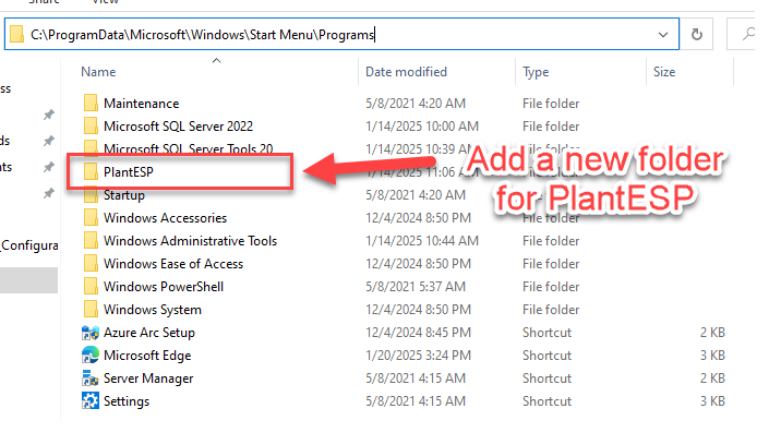The width and height of the screenshot is (768, 424).
Task: Select Settings shortcut name text
Action: [x=126, y=401]
